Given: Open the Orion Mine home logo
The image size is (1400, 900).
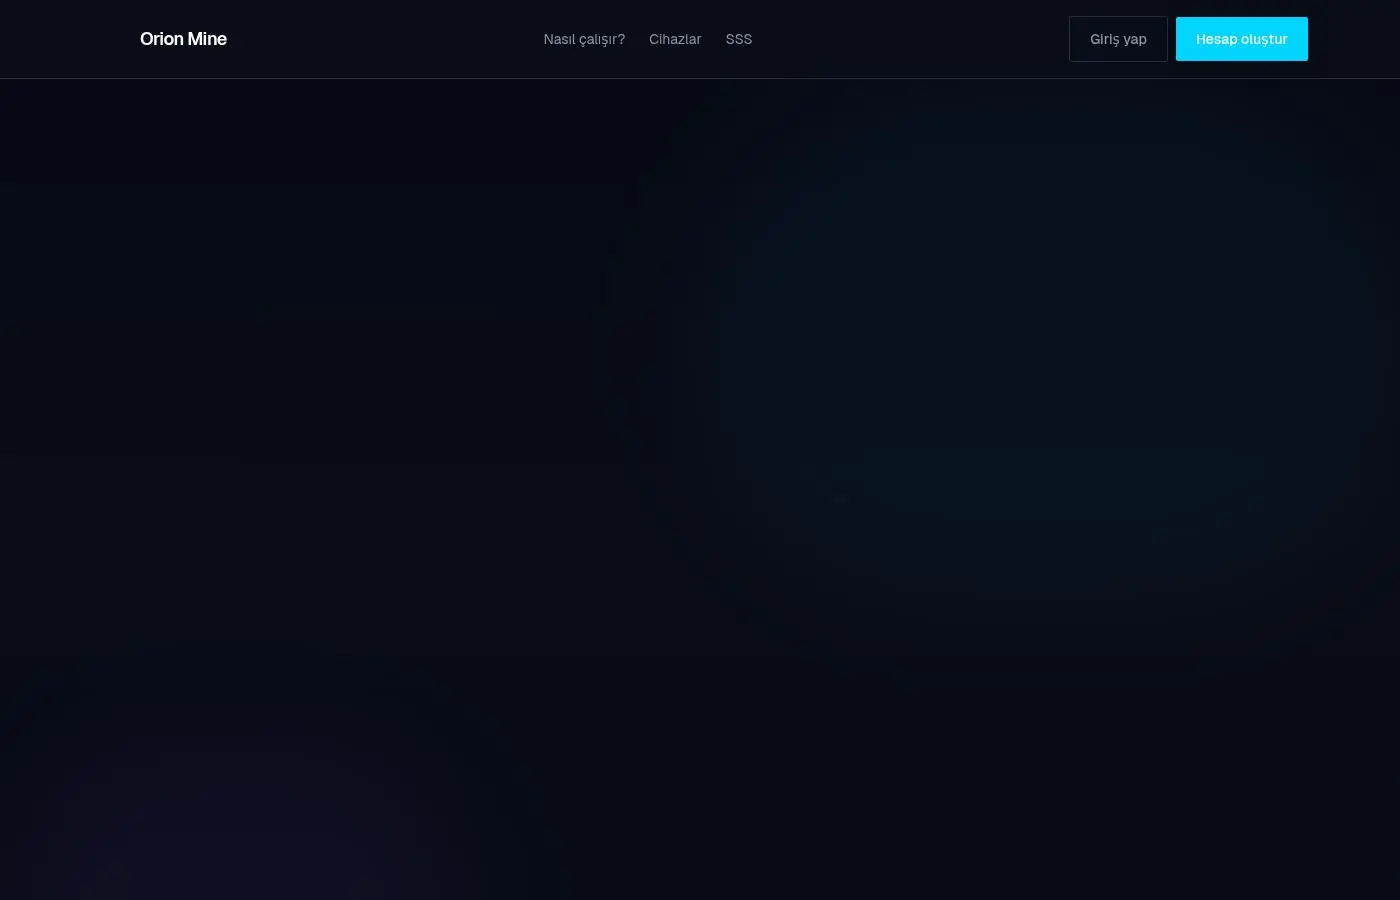Looking at the screenshot, I should point(183,39).
